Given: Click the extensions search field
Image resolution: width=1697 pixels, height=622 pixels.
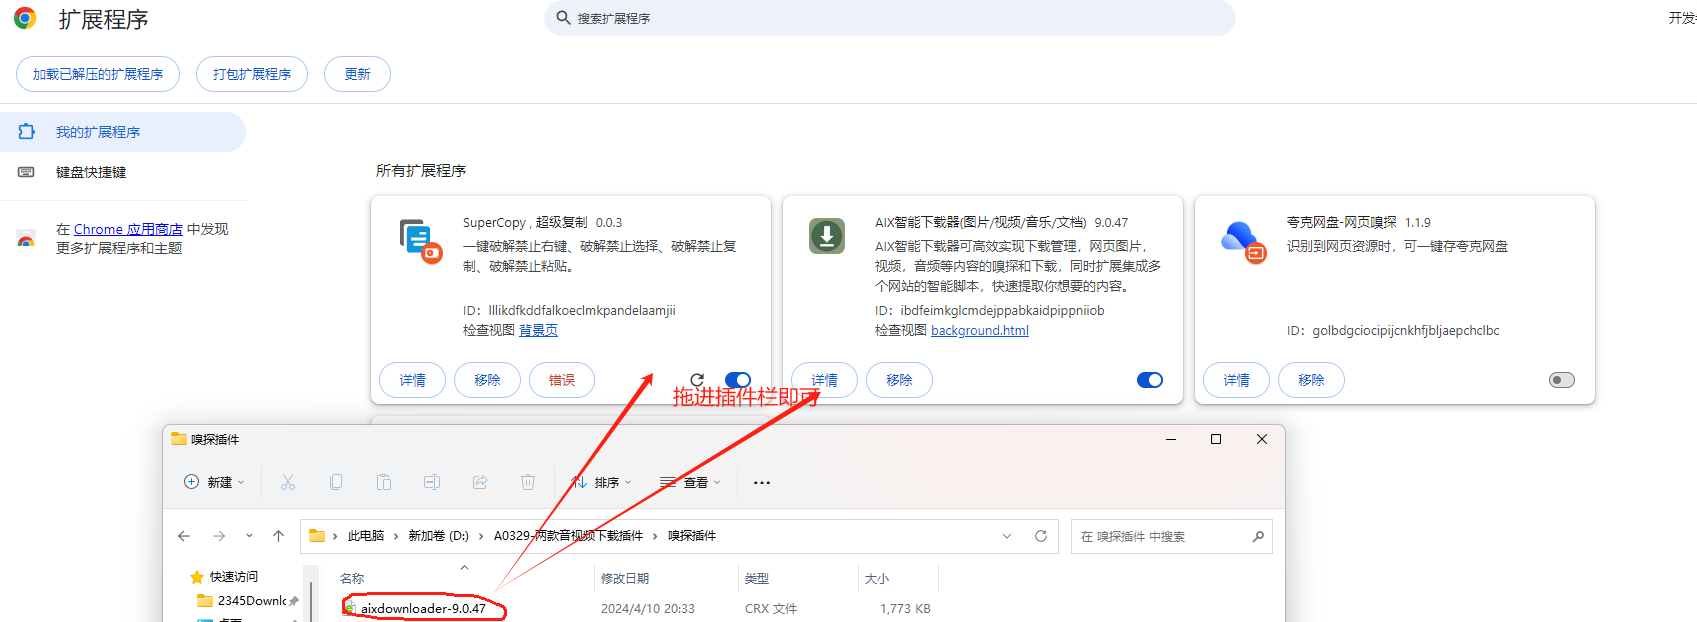Looking at the screenshot, I should point(890,18).
